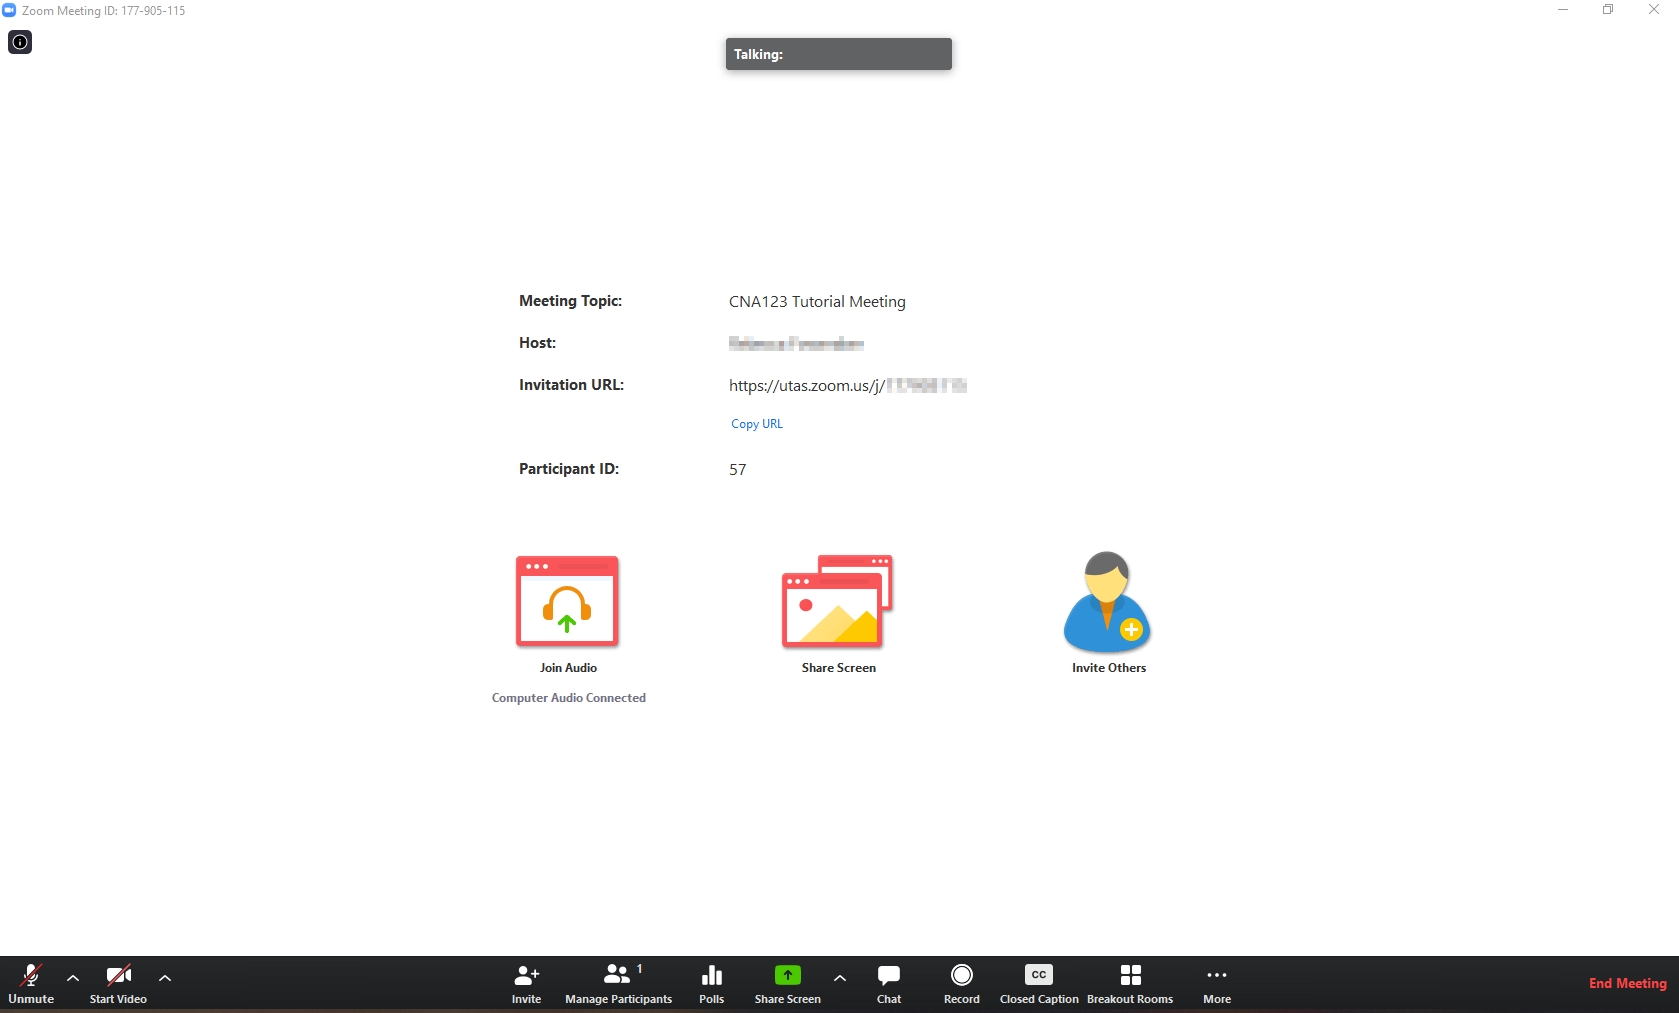
Task: Click End Meeting
Action: [x=1627, y=983]
